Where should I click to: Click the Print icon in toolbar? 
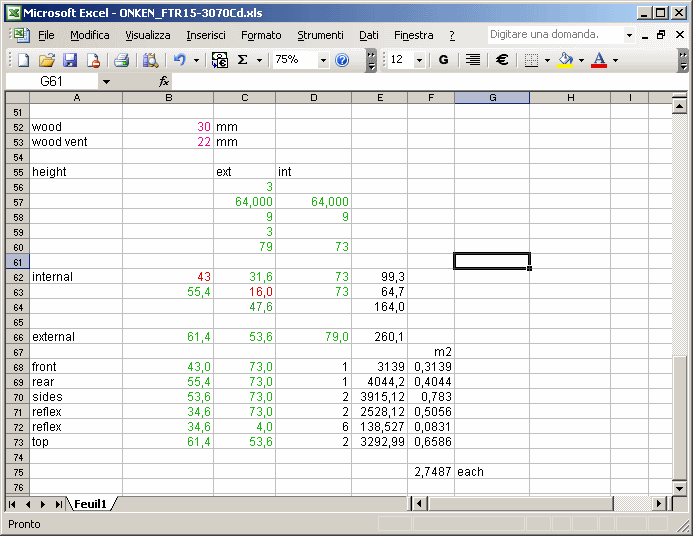pos(121,60)
